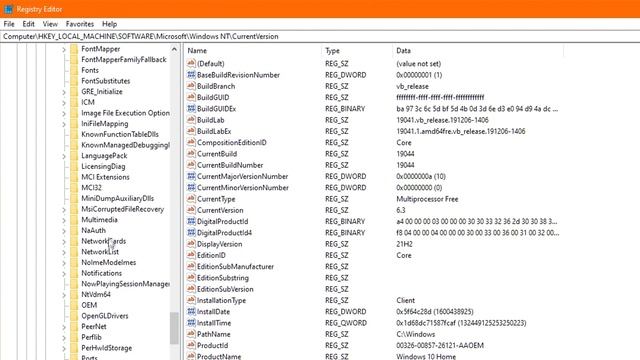Select the InstallationType value name
This screenshot has width=640, height=360.
pyautogui.click(x=222, y=300)
